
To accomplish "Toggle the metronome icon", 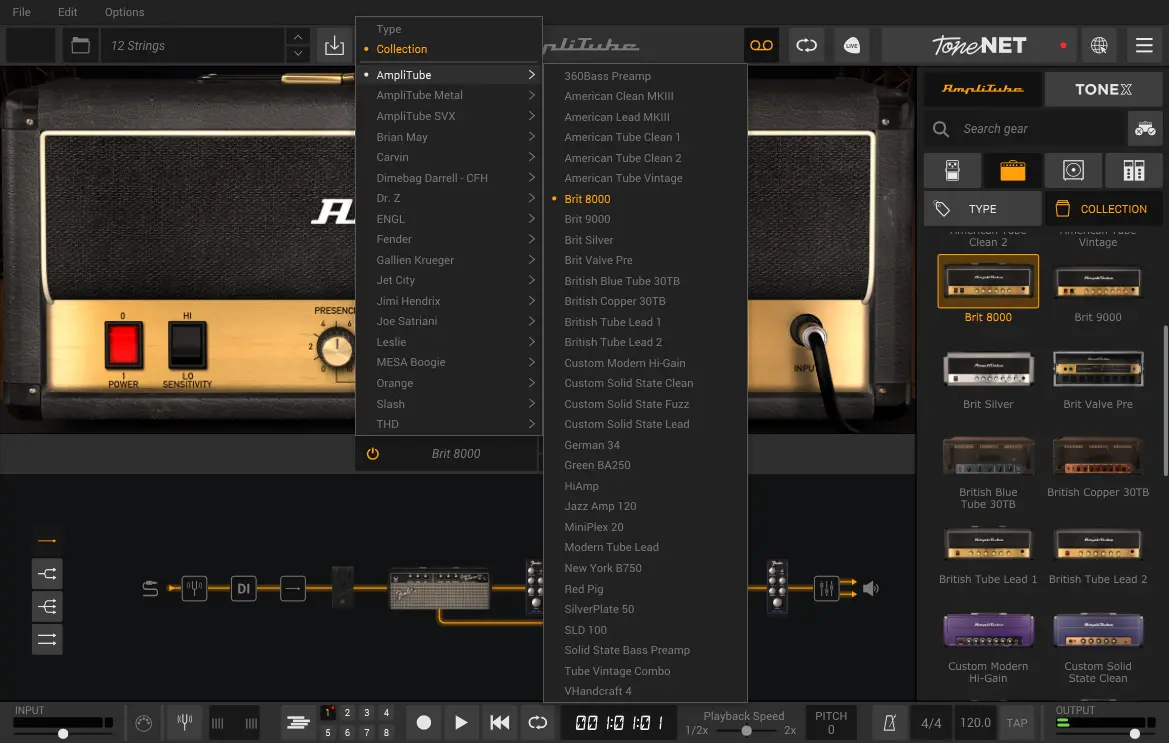I will (888, 722).
